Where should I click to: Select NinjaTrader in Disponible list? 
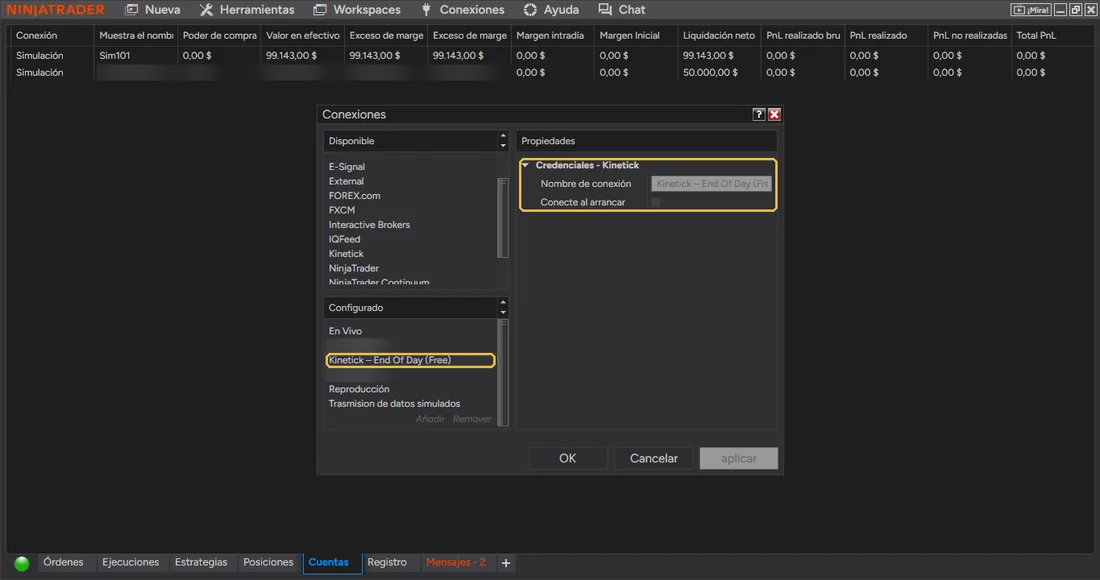pyautogui.click(x=354, y=269)
